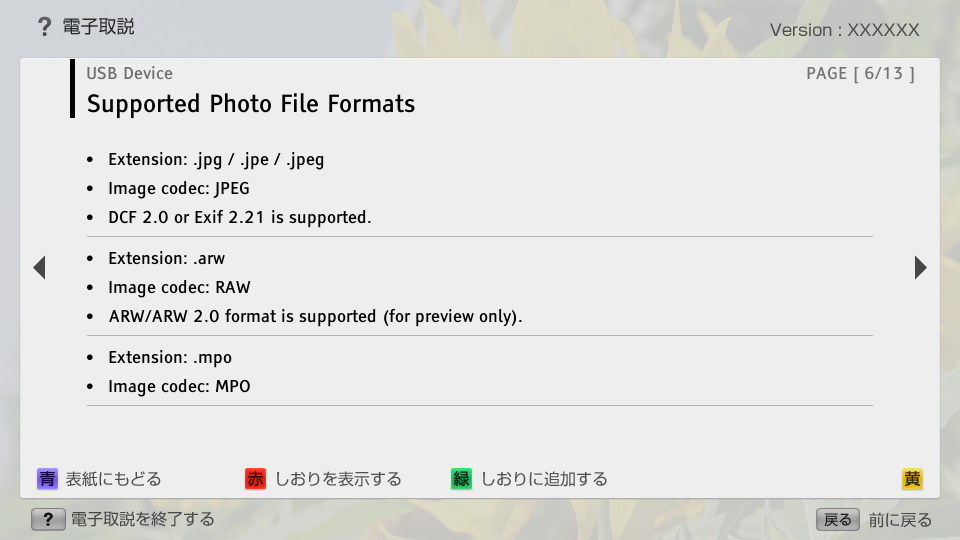Click the ? button beside 電子取説を終了する

pos(48,519)
